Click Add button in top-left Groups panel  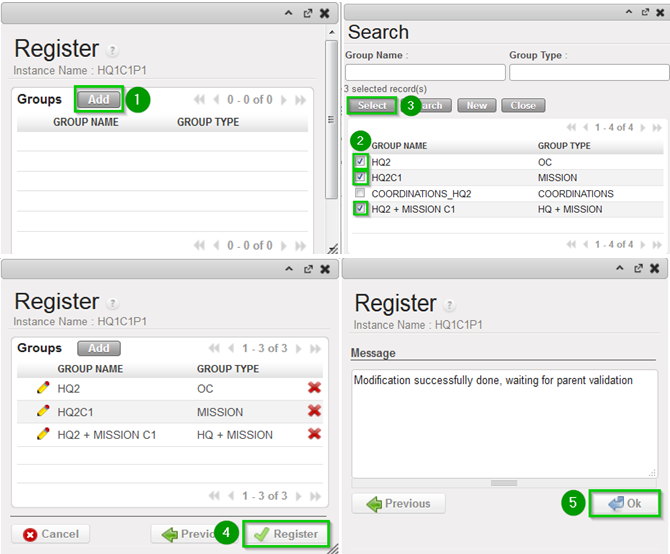99,100
